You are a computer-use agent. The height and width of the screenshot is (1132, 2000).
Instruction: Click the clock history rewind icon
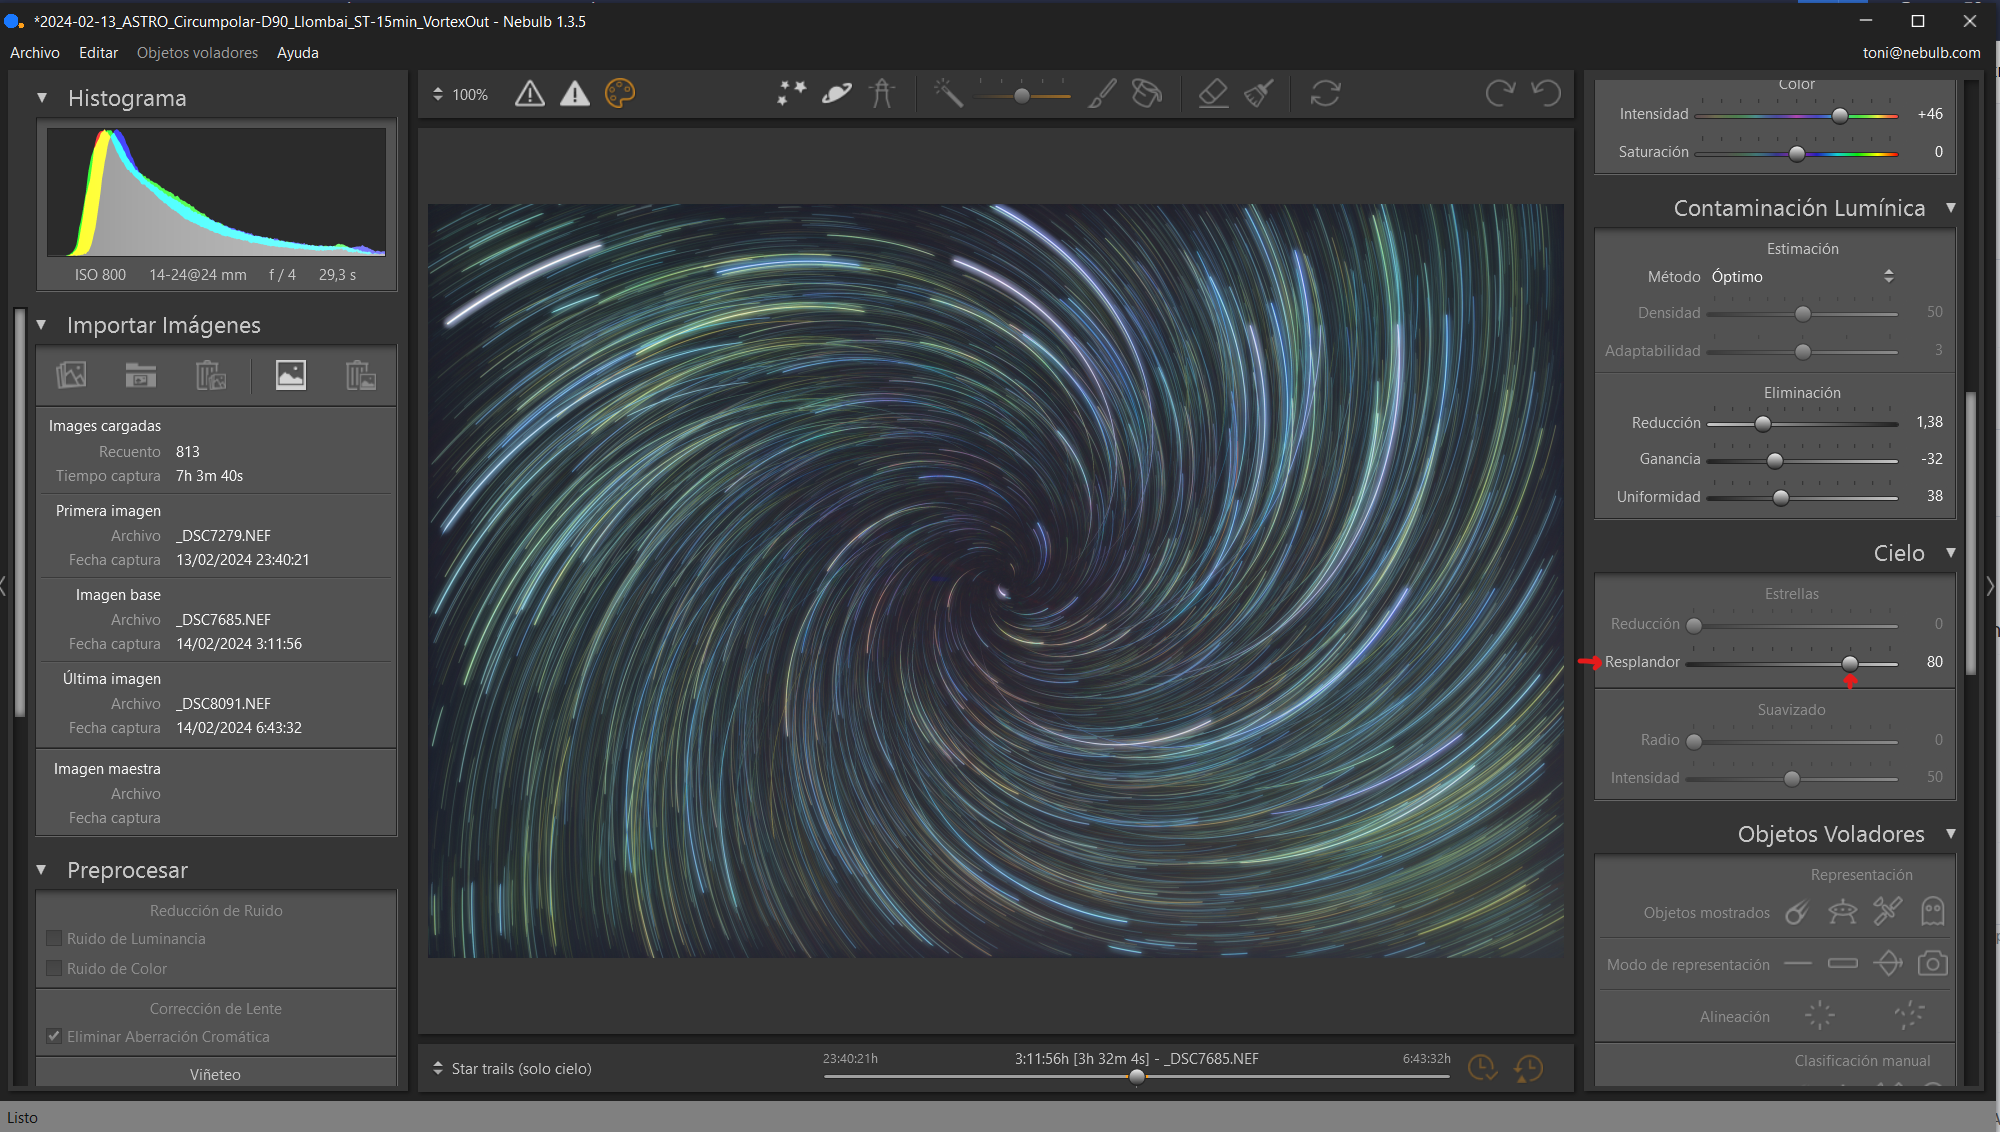pyautogui.click(x=1528, y=1068)
